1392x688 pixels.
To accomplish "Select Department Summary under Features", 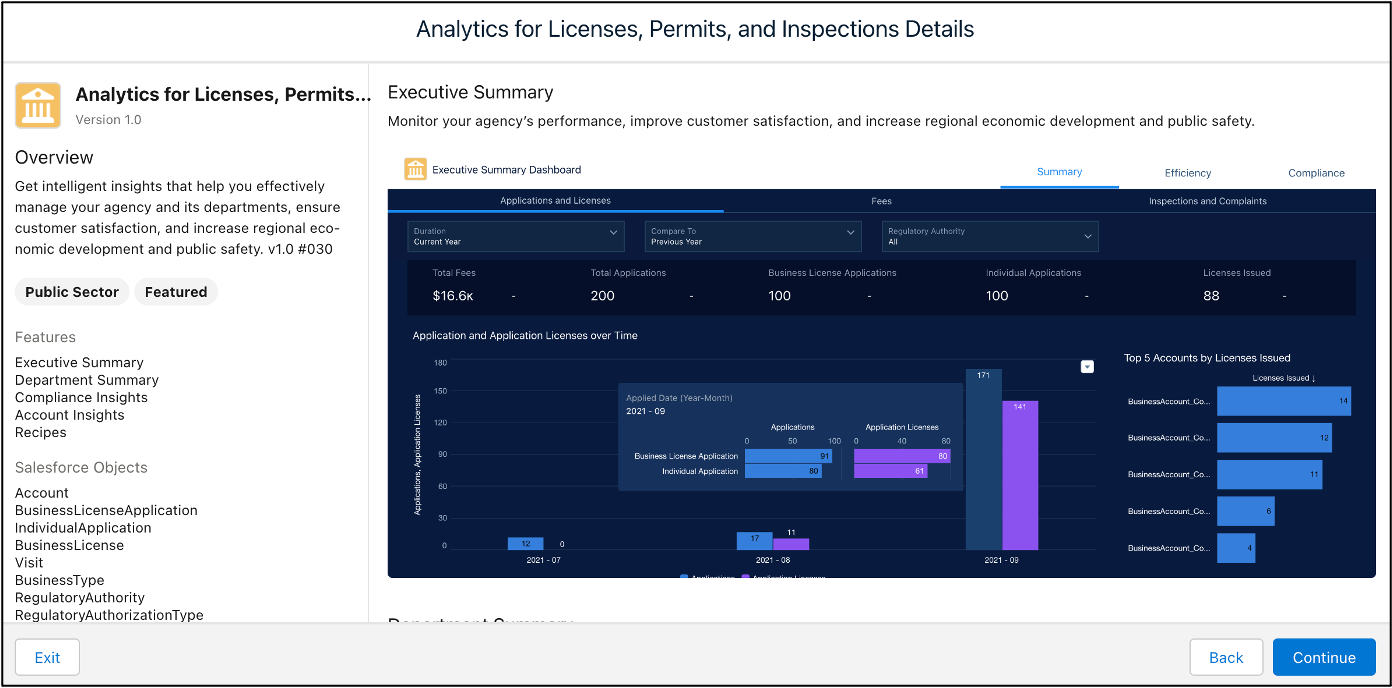I will coord(86,379).
